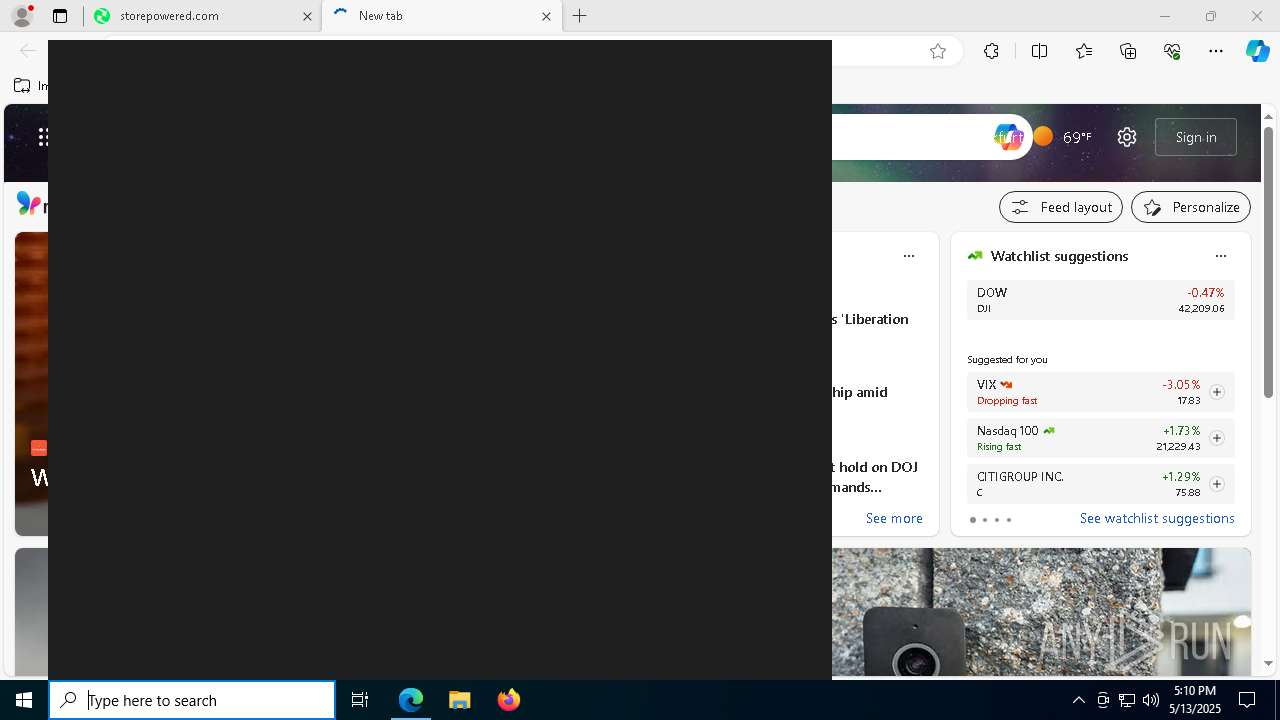This screenshot has height=720, width=1280.
Task: Close the storepowered.com tab
Action: (307, 16)
